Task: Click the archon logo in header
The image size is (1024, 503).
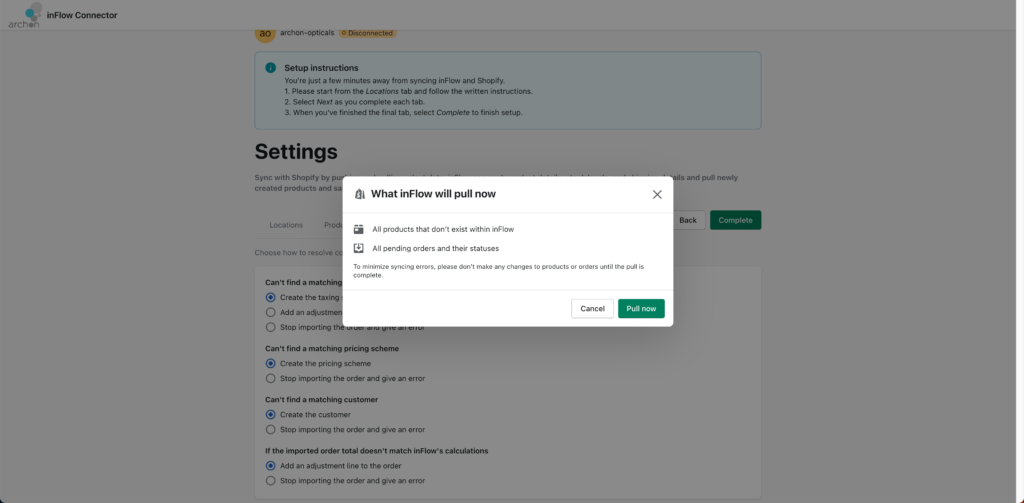Action: click(x=26, y=15)
